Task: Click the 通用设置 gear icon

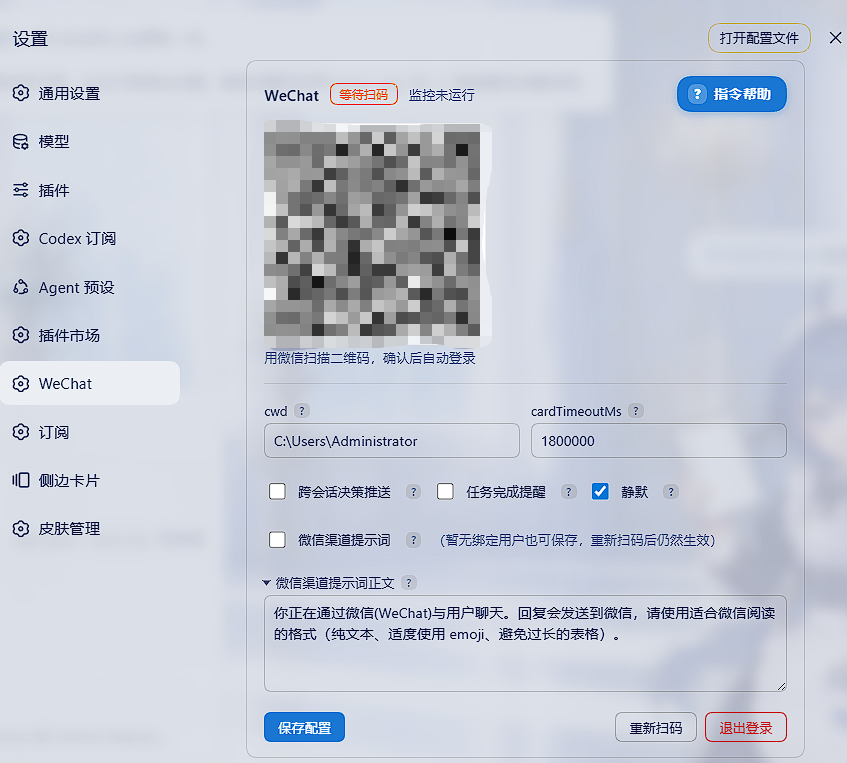Action: tap(21, 93)
